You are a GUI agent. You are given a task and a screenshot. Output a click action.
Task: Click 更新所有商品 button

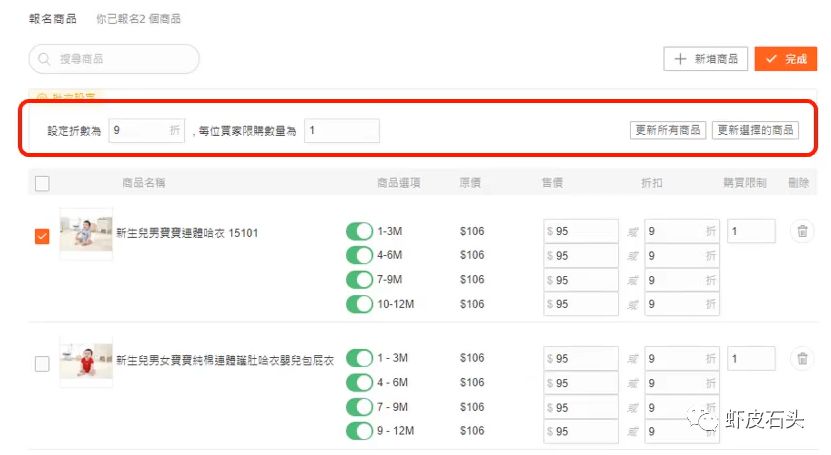pos(668,130)
